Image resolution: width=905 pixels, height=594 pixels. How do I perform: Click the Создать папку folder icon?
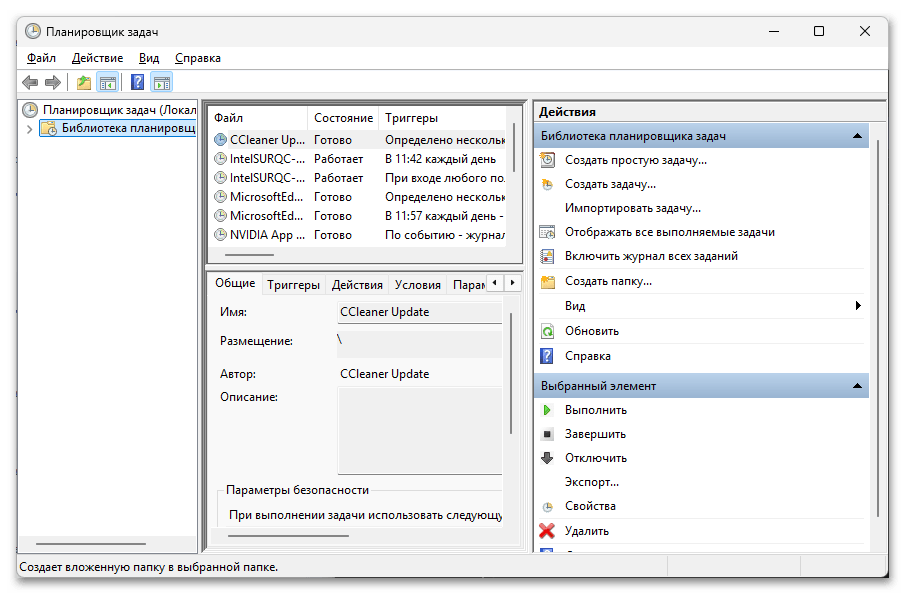click(547, 282)
